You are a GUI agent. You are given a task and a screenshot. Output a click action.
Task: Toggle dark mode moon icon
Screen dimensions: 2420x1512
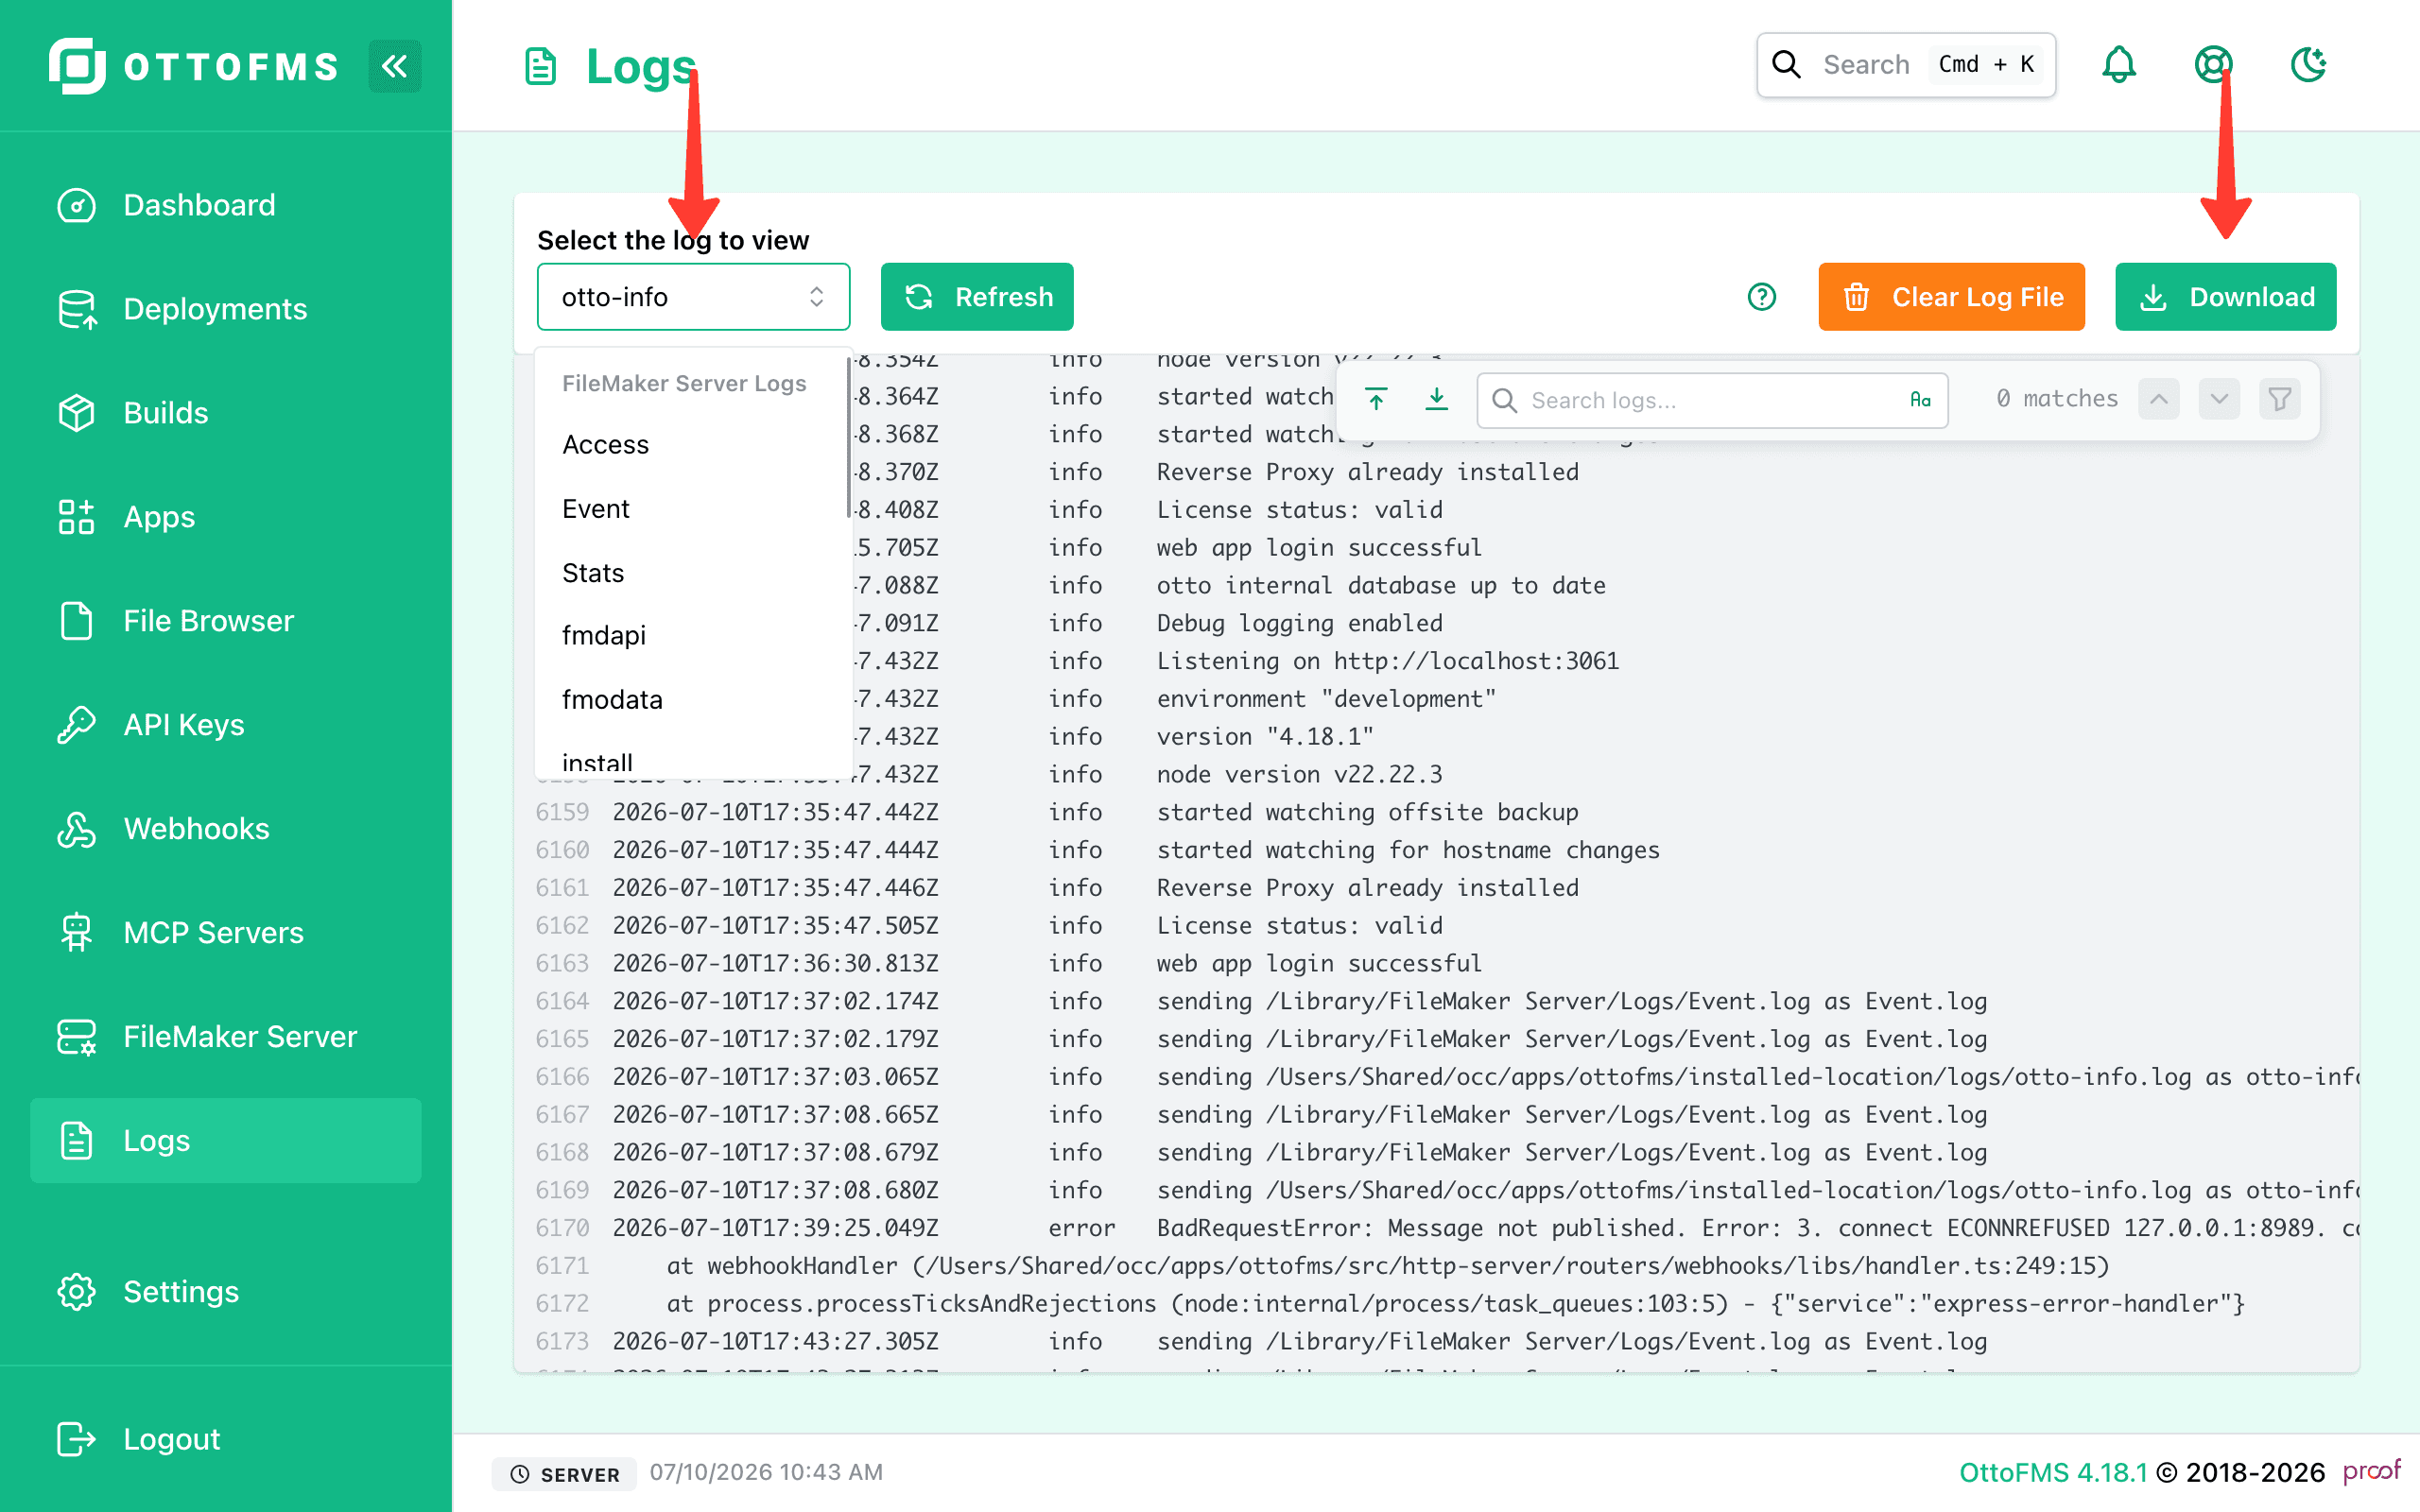(x=2308, y=65)
